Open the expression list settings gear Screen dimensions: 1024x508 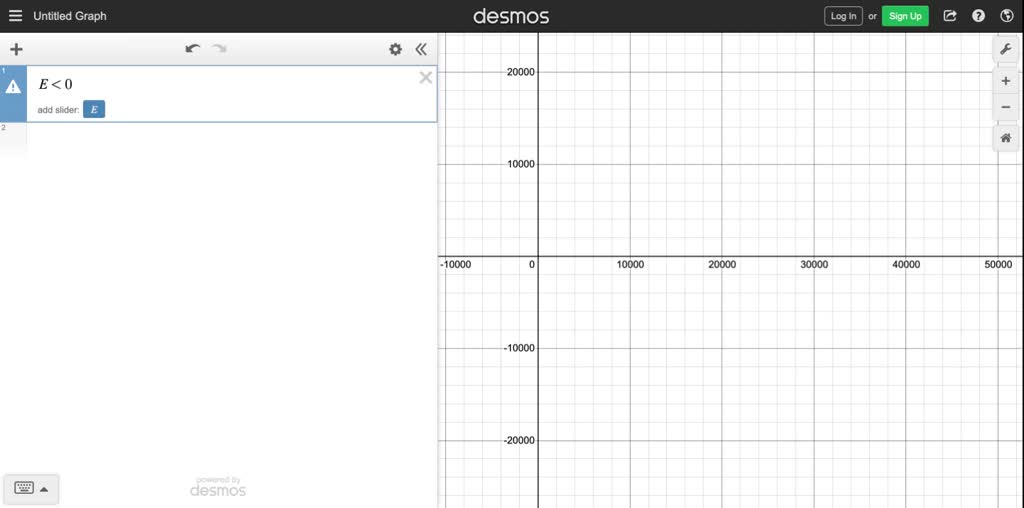click(x=395, y=49)
